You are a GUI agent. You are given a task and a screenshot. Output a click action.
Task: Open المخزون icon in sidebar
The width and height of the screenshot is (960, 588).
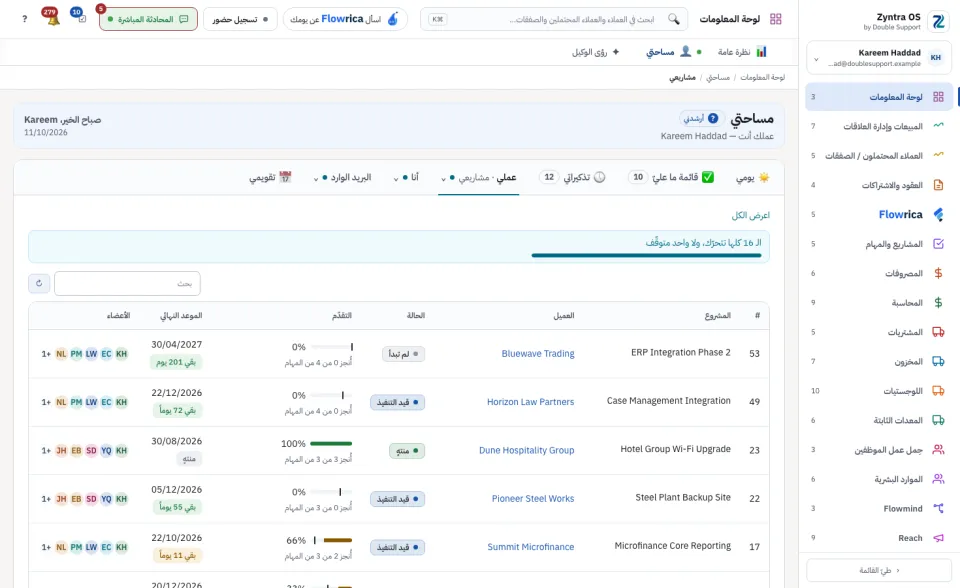pyautogui.click(x=938, y=361)
